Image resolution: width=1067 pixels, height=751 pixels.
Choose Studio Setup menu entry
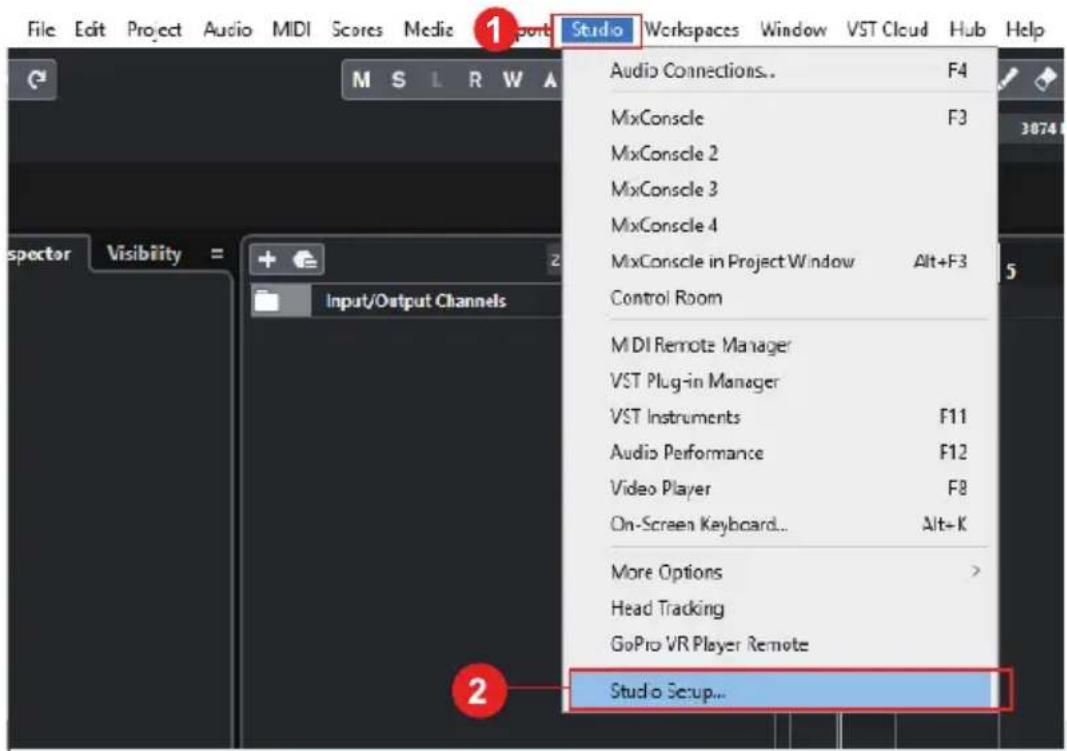tap(781, 691)
